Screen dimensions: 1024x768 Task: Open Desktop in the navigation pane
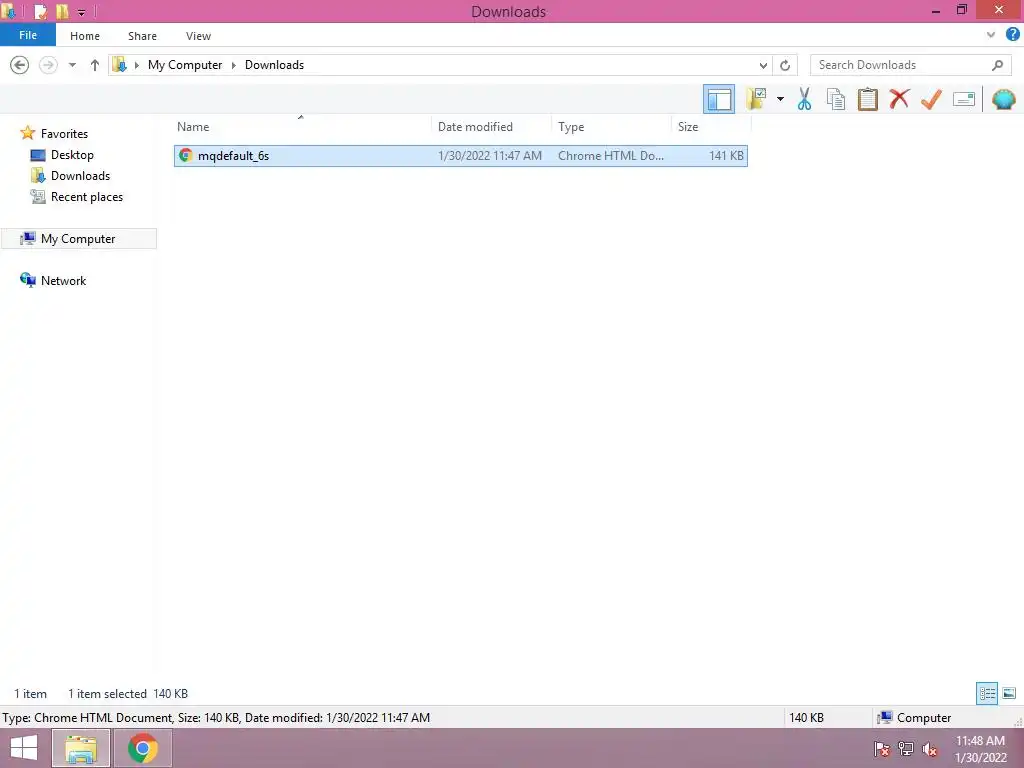point(72,155)
